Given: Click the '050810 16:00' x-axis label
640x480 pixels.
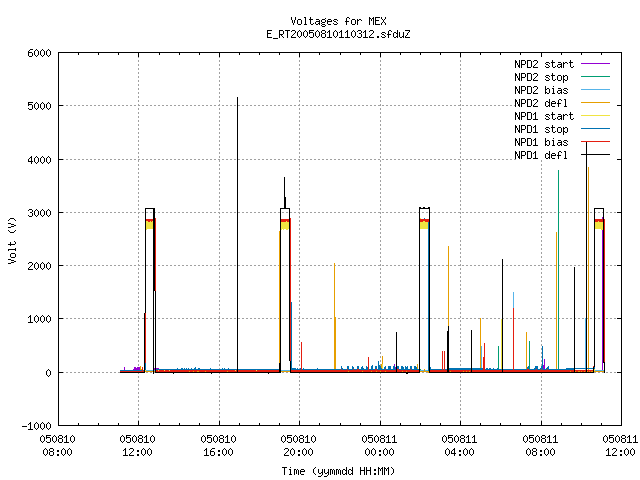Looking at the screenshot, I should [x=218, y=445].
